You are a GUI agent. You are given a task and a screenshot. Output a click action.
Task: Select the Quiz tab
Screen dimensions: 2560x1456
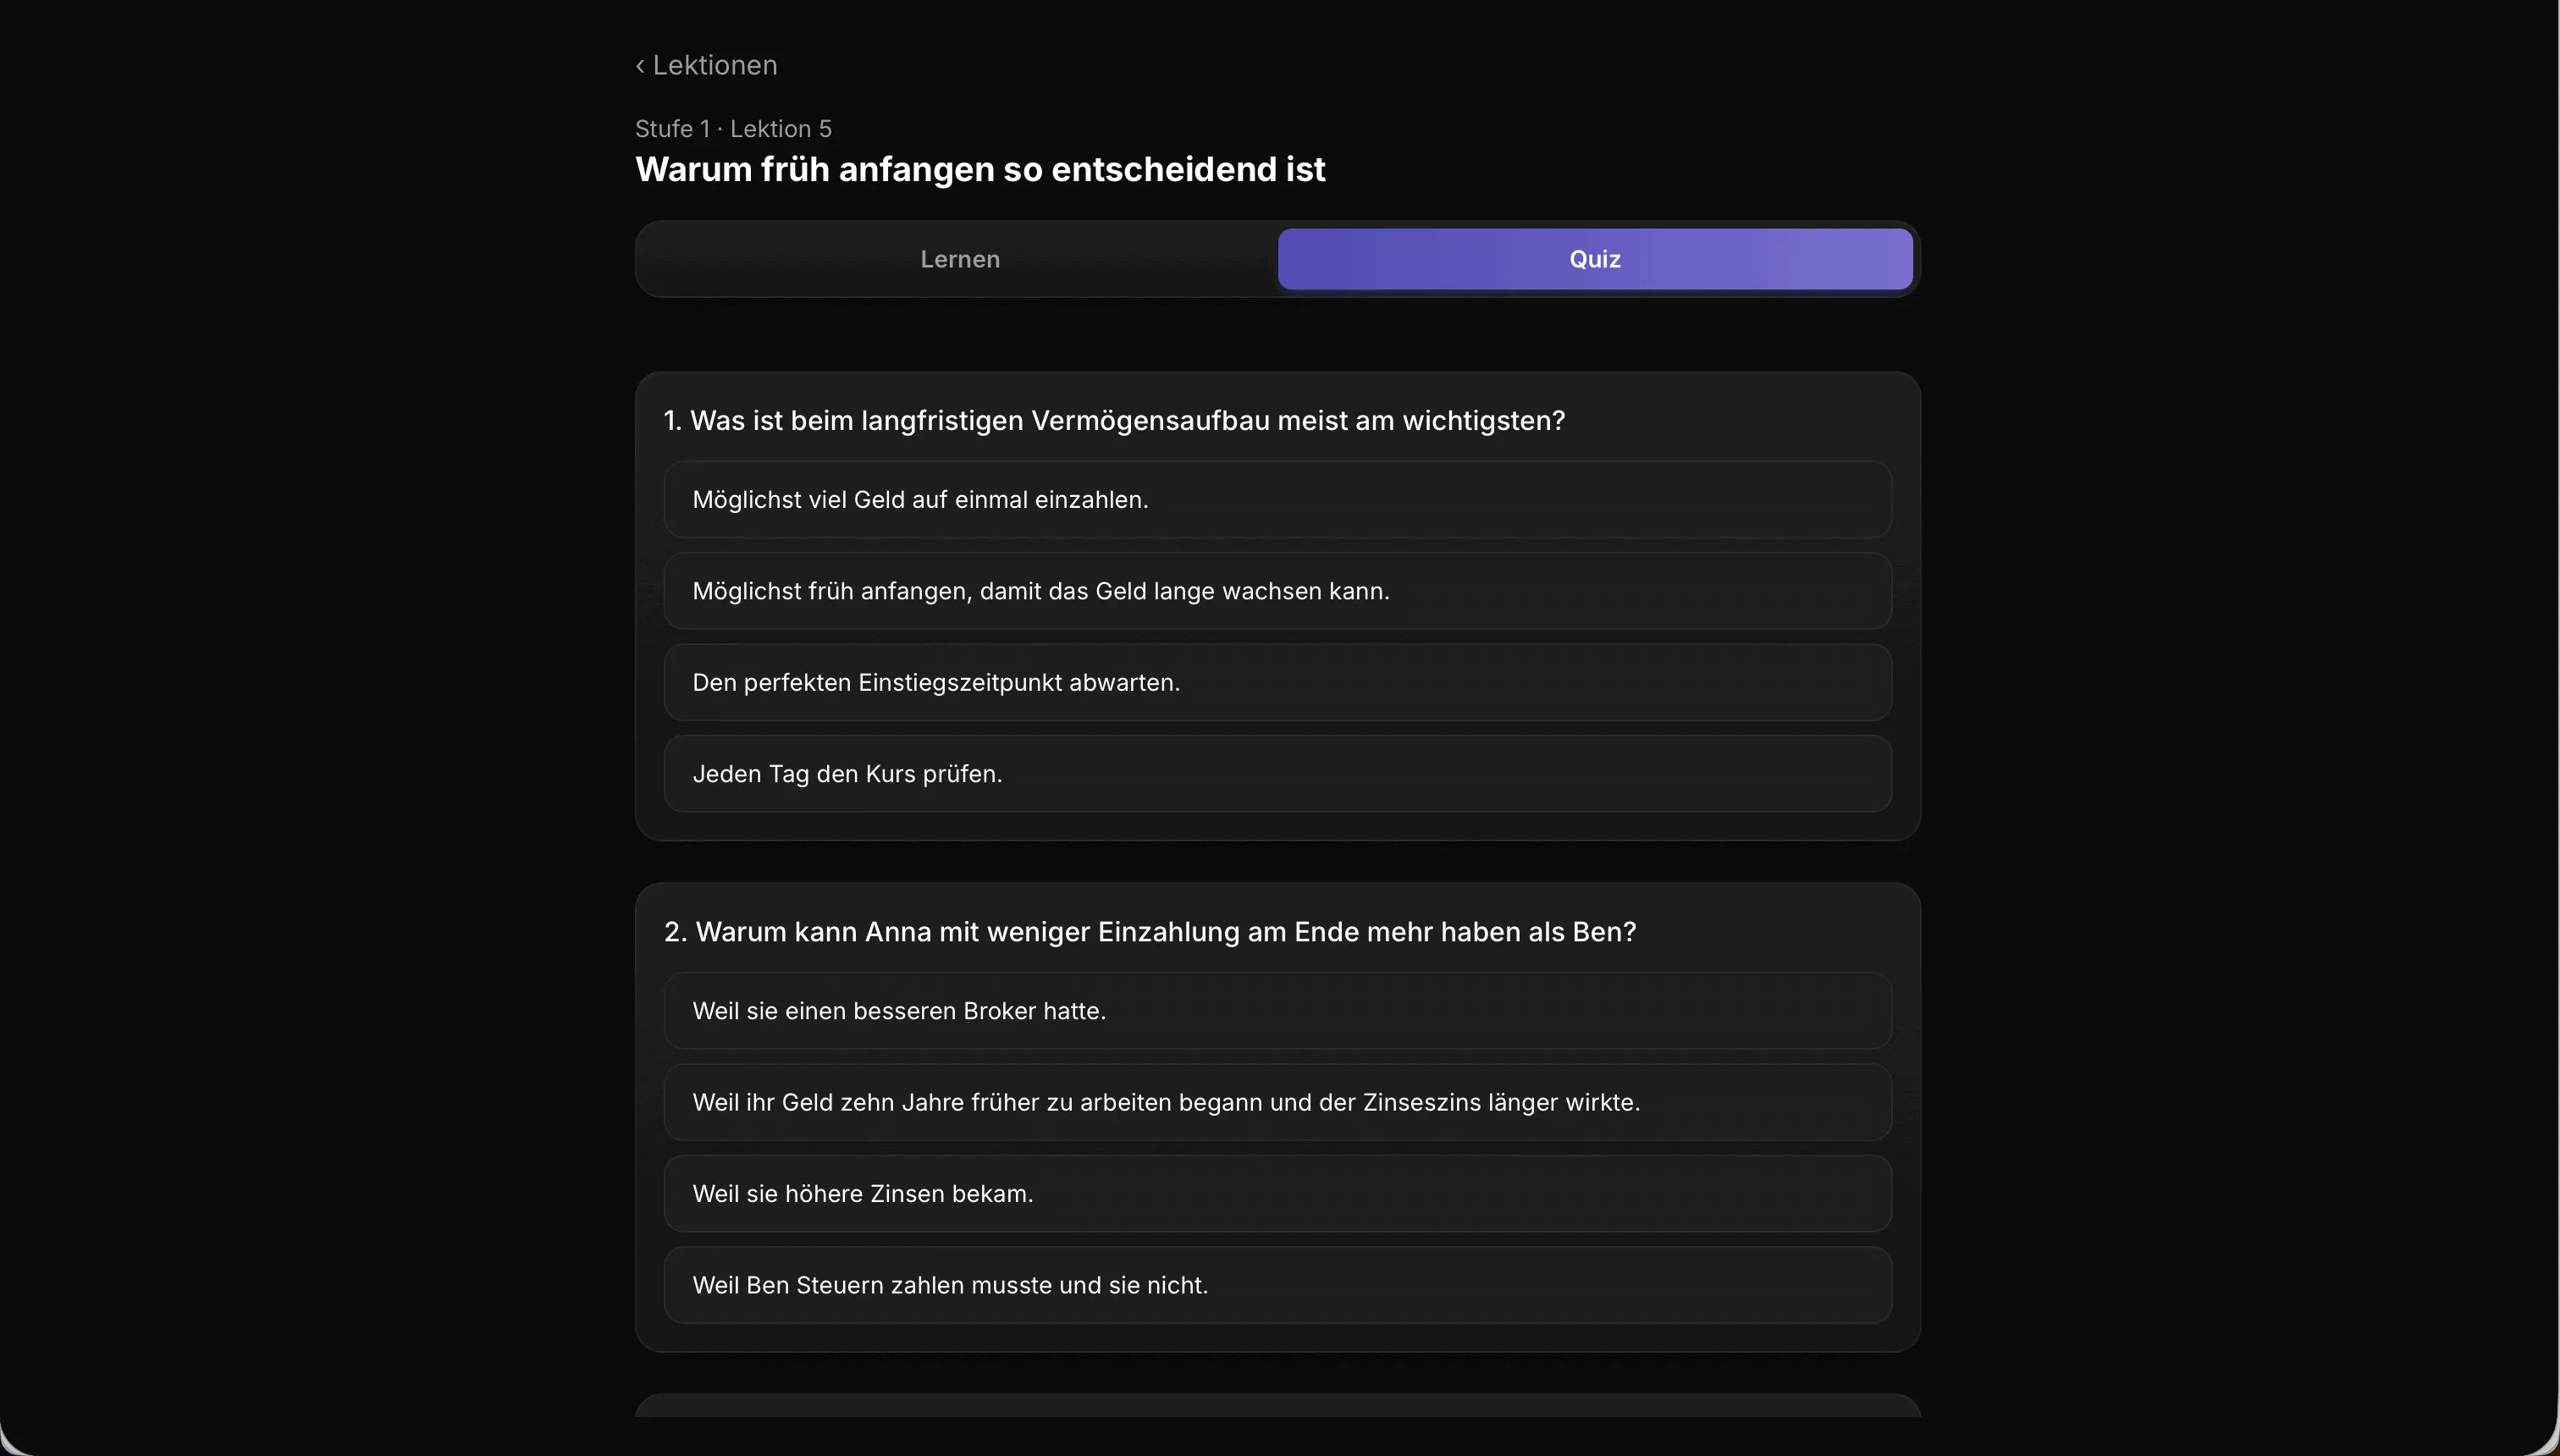tap(1595, 259)
